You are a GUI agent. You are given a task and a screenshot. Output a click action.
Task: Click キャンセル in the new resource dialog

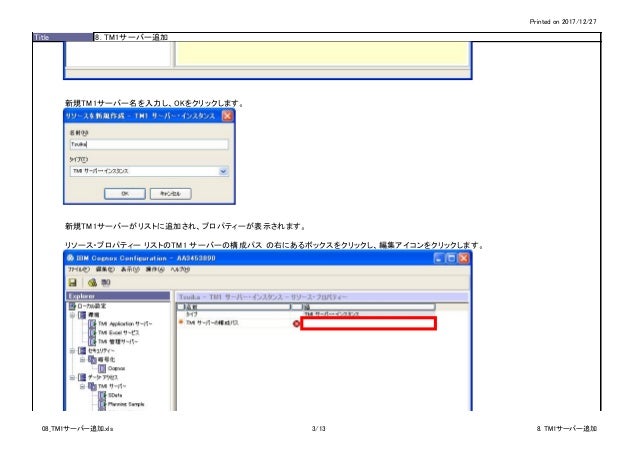170,194
